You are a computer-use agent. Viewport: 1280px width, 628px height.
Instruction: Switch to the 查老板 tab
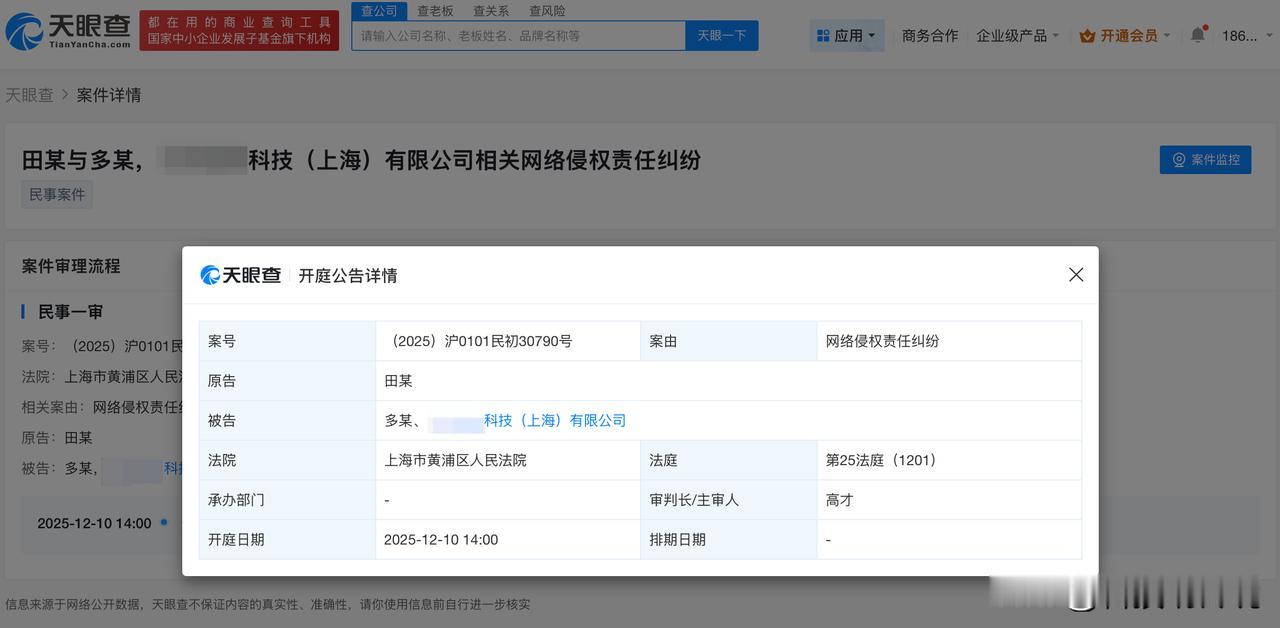click(435, 10)
